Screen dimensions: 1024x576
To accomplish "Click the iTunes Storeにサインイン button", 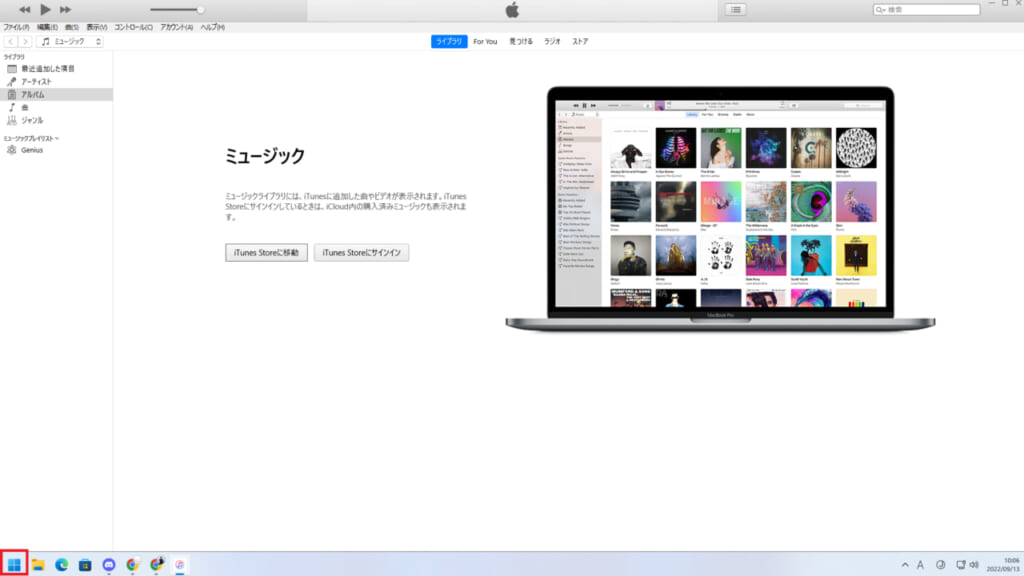I will 361,253.
